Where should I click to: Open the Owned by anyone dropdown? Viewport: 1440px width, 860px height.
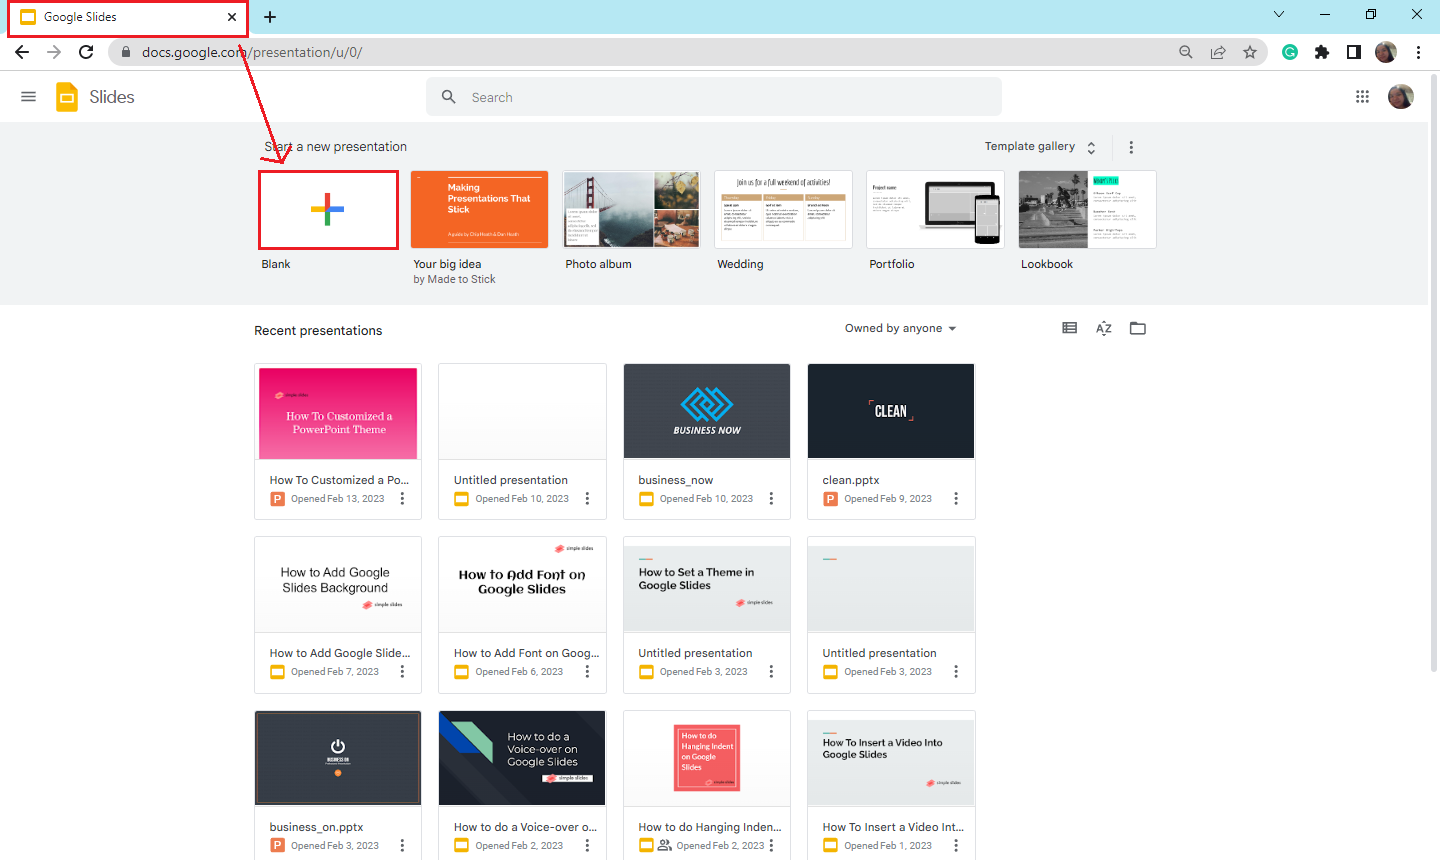[x=900, y=328]
